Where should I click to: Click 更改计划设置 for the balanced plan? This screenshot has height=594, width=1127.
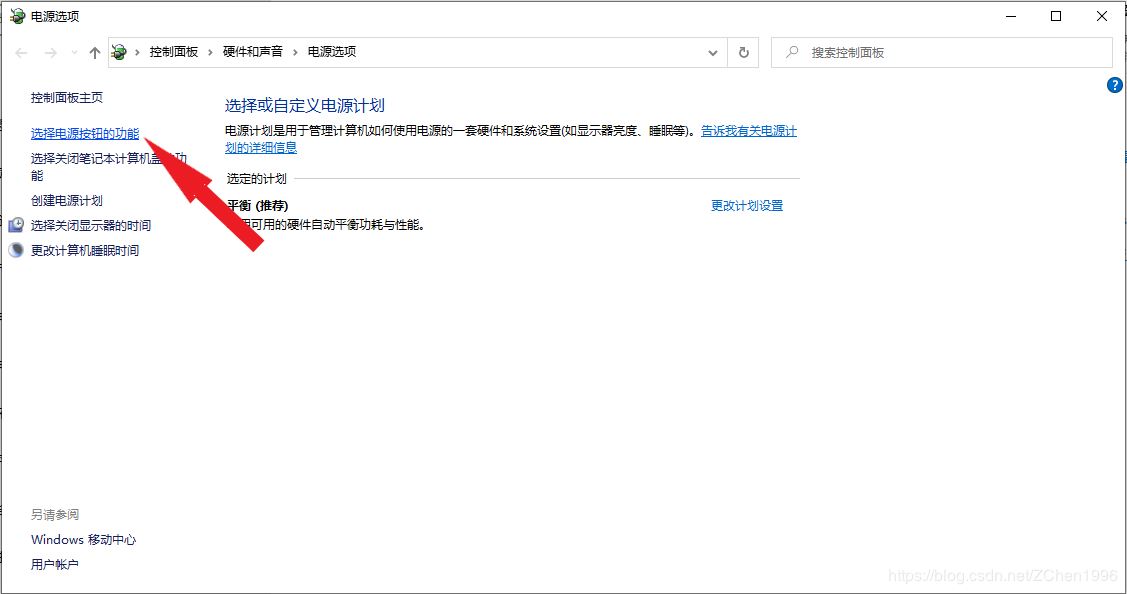click(x=746, y=205)
